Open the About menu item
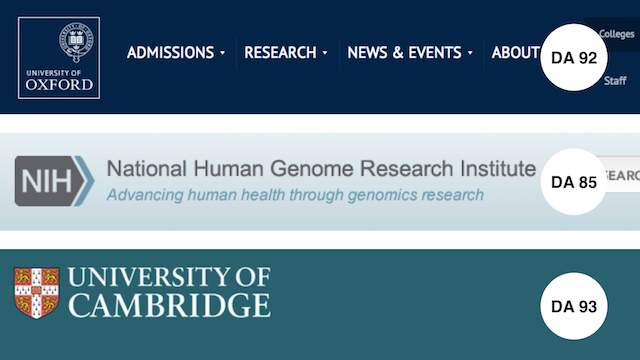This screenshot has height=360, width=640. point(516,53)
